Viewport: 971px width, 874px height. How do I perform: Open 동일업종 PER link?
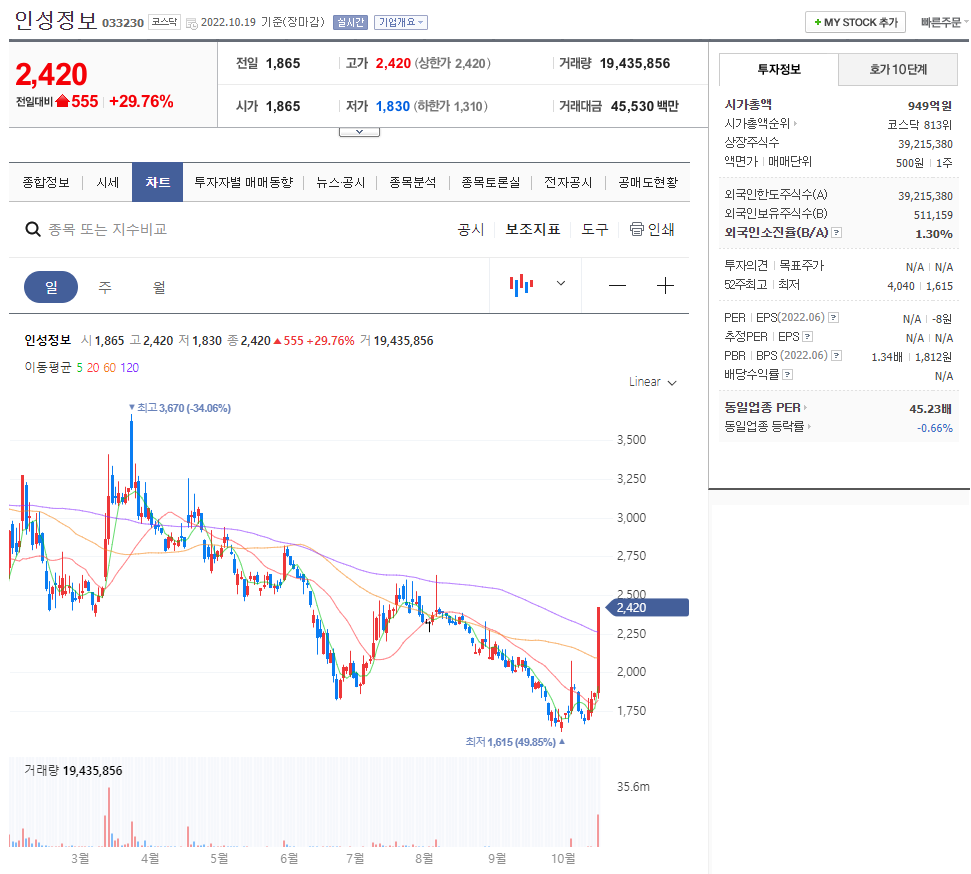pos(765,408)
